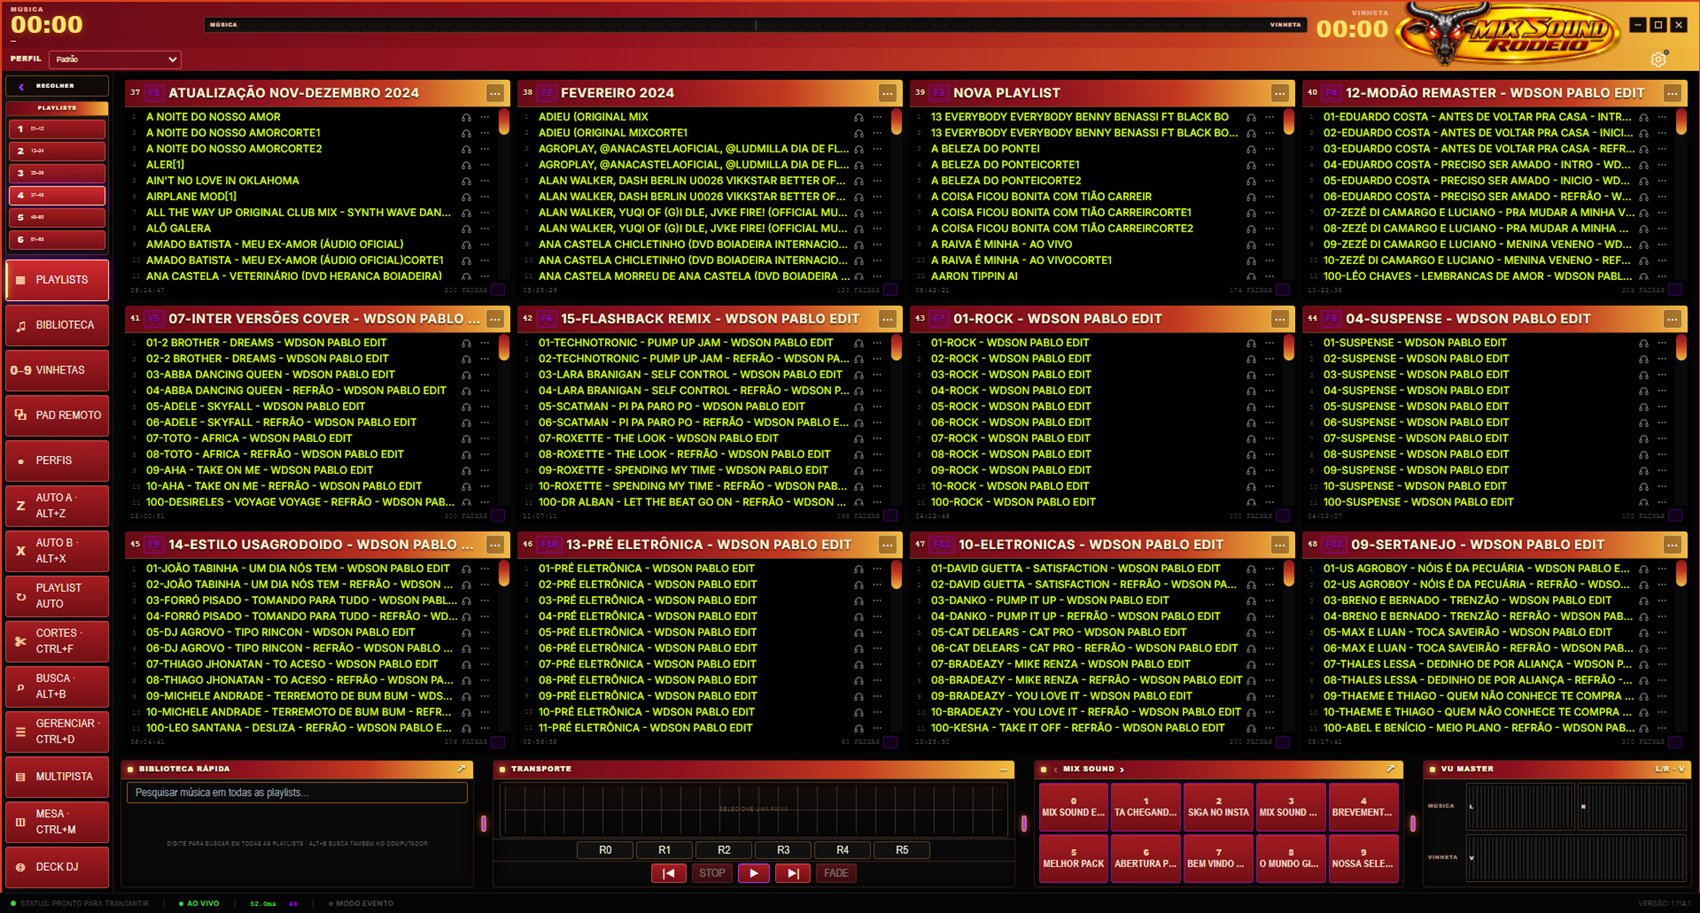
Task: Select the R3 cue button
Action: pyautogui.click(x=783, y=850)
